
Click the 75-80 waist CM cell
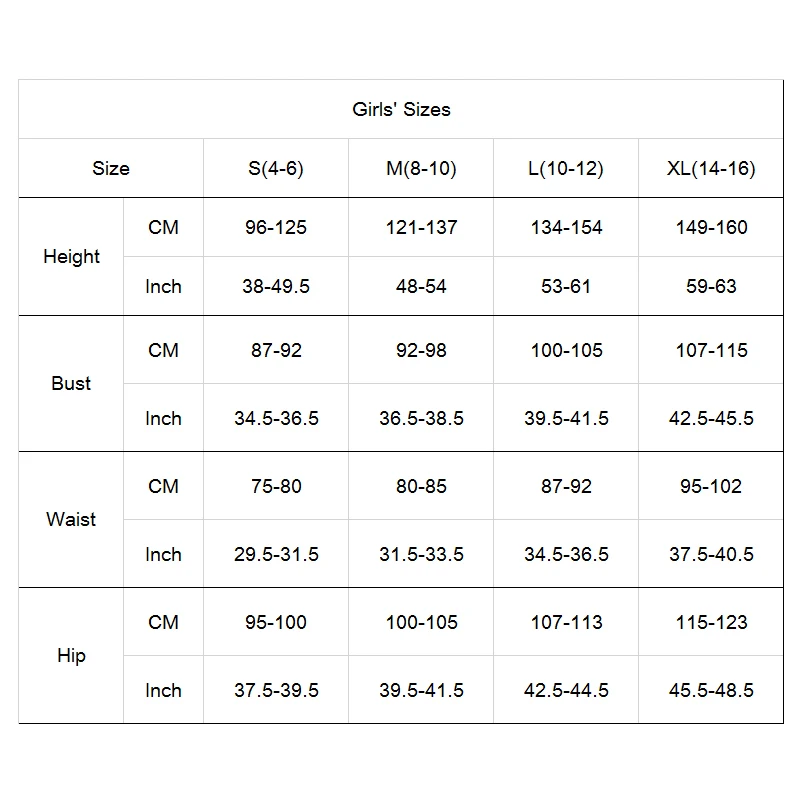[x=276, y=486]
